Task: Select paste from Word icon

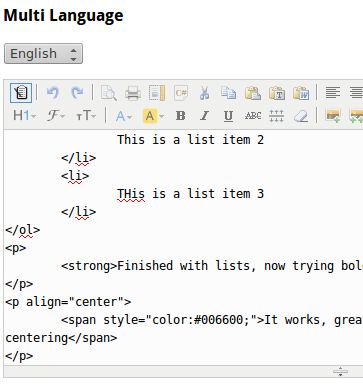Action: pos(301,93)
